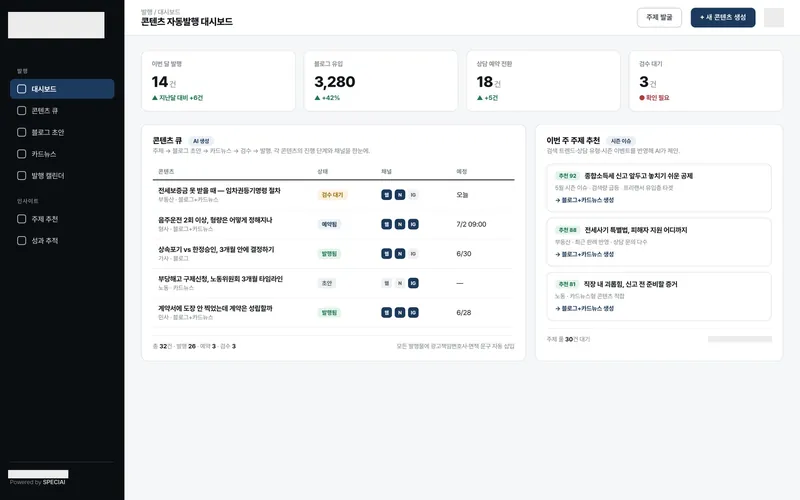Viewport: 800px width, 500px height.
Task: Click N channel badge in 전세보증금 row
Action: (x=400, y=195)
